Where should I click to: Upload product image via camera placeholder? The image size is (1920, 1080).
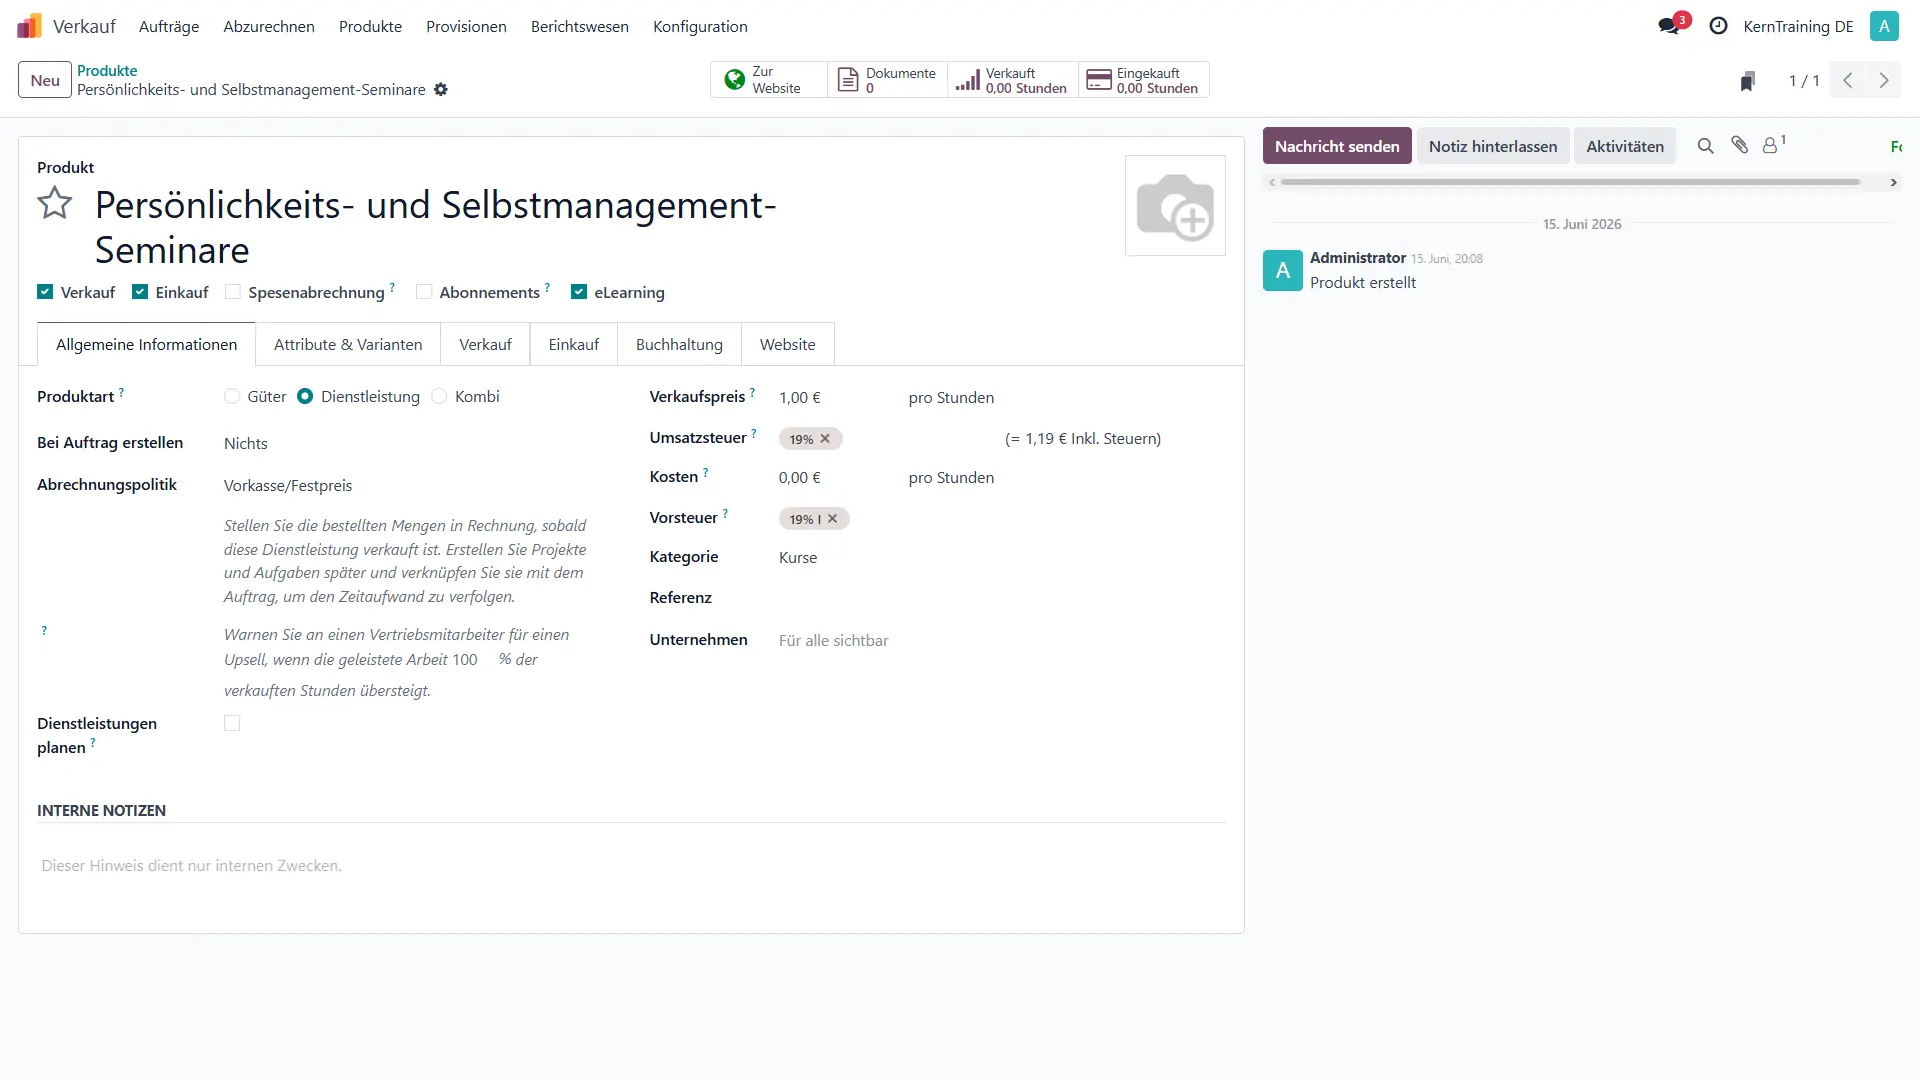coord(1175,206)
